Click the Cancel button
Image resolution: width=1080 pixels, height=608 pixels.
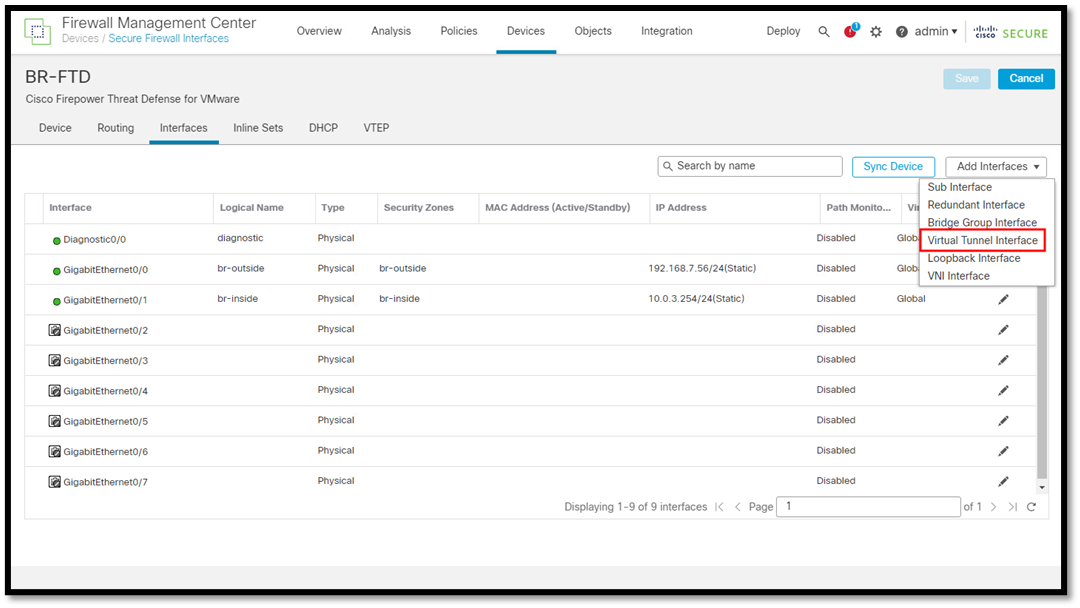coord(1026,77)
